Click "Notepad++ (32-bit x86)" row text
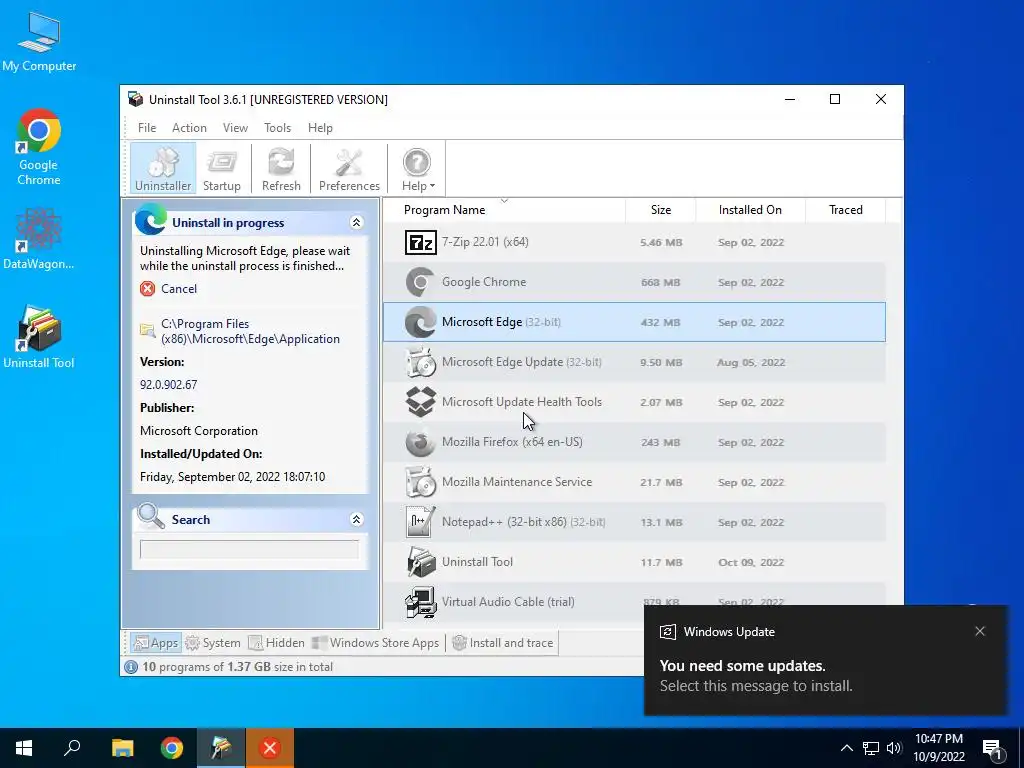This screenshot has width=1024, height=768. (x=504, y=522)
